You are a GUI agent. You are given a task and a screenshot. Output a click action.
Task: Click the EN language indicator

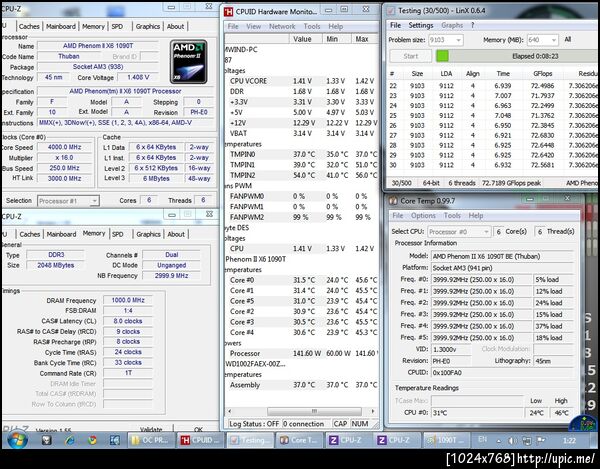pos(483,440)
